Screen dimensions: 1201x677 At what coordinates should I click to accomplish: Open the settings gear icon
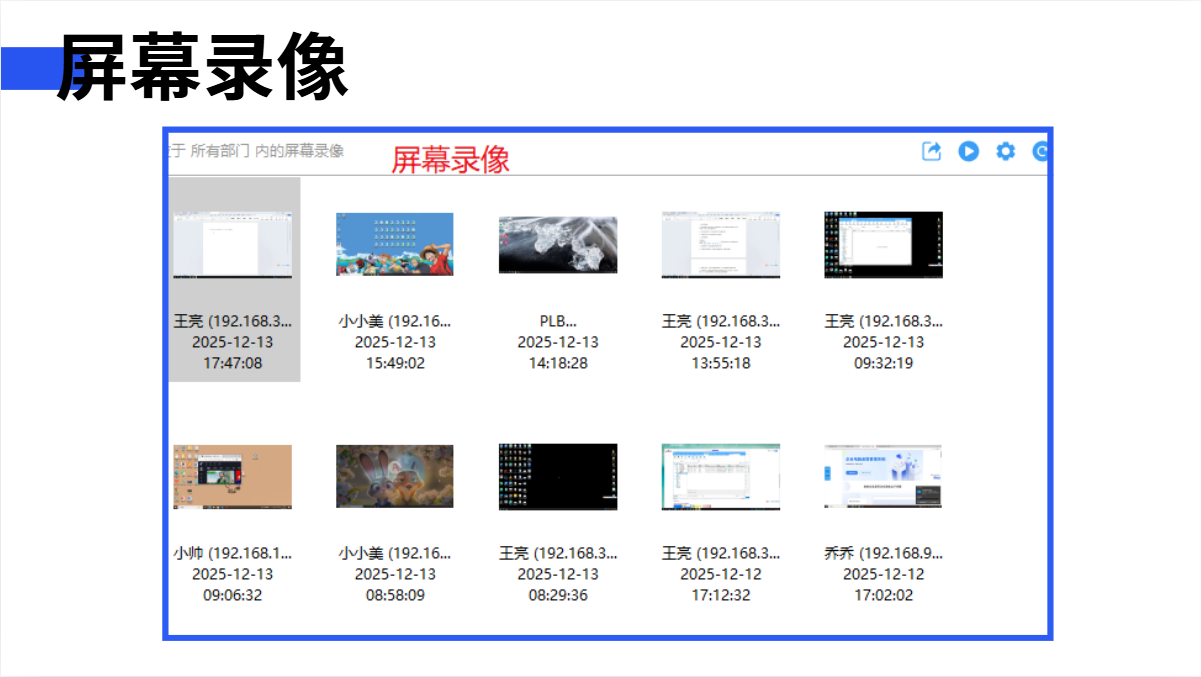[1005, 151]
